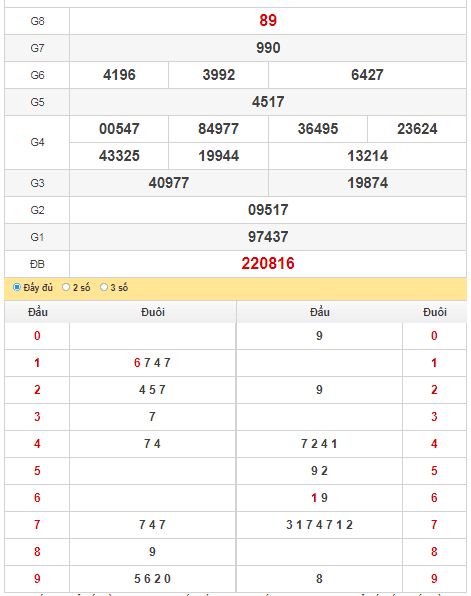The height and width of the screenshot is (596, 471).
Task: Choose the '3 số' radio option
Action: click(104, 287)
